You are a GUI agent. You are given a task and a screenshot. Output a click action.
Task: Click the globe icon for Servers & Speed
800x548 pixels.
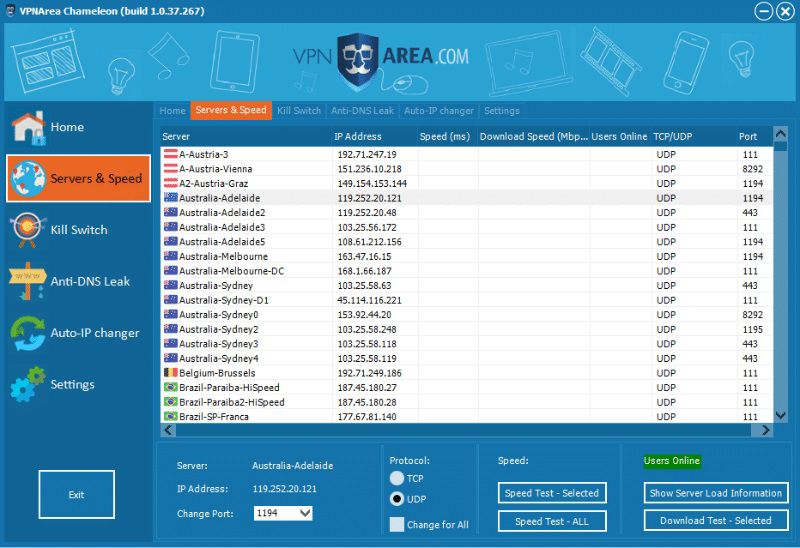pos(28,179)
